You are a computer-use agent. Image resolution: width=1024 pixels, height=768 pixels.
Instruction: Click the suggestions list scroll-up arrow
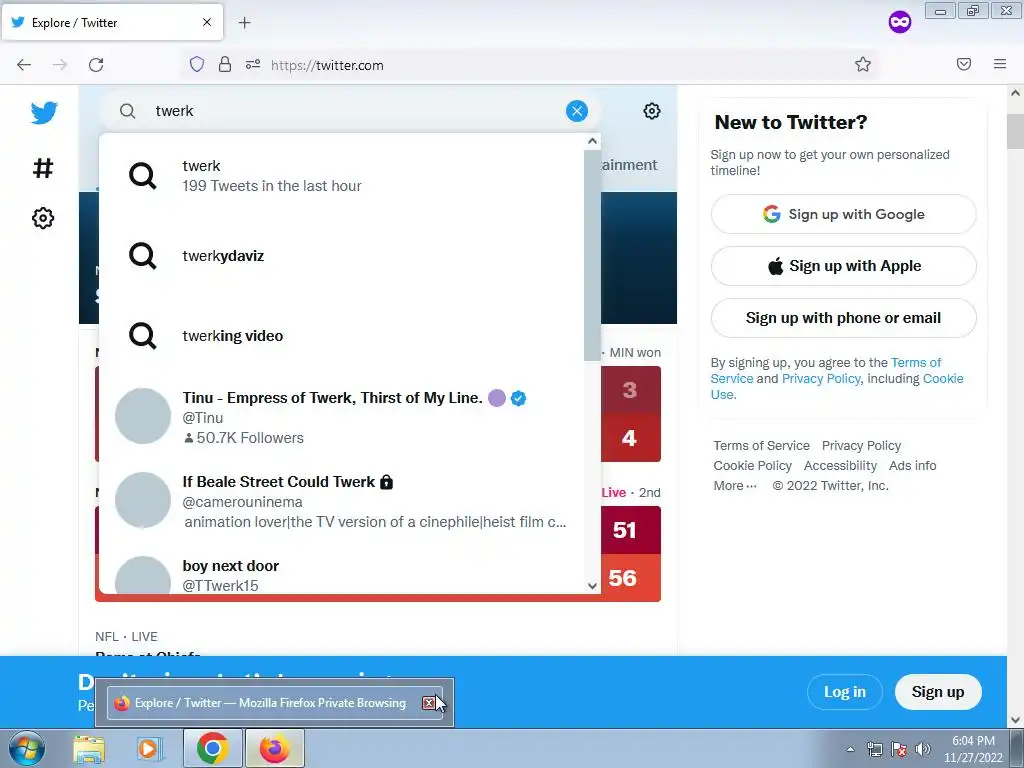point(592,141)
